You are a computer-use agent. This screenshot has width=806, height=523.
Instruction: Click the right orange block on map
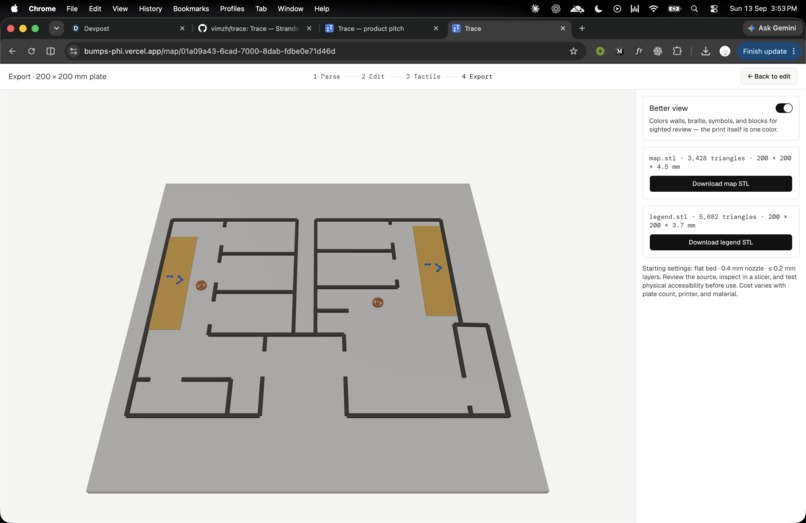coord(435,270)
